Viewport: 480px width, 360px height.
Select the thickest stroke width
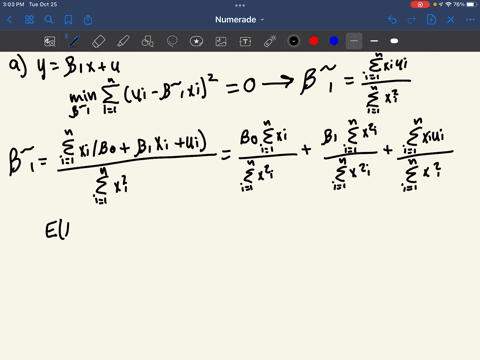coord(394,41)
